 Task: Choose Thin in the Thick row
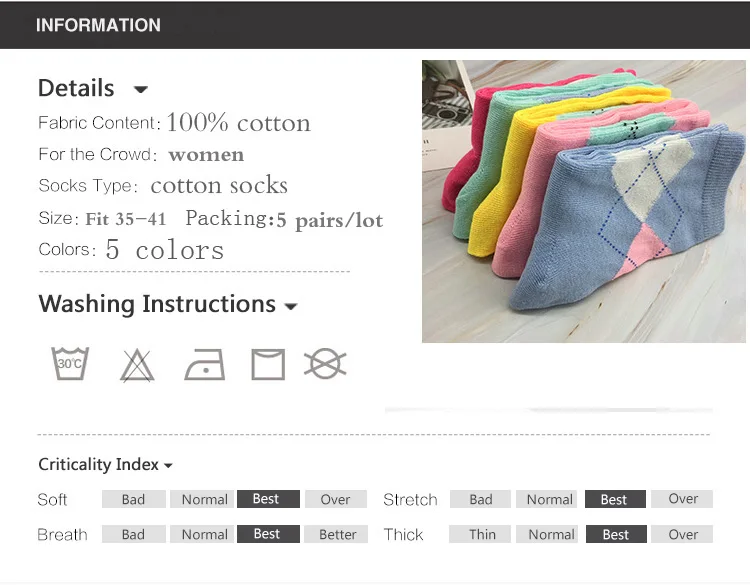(x=480, y=534)
